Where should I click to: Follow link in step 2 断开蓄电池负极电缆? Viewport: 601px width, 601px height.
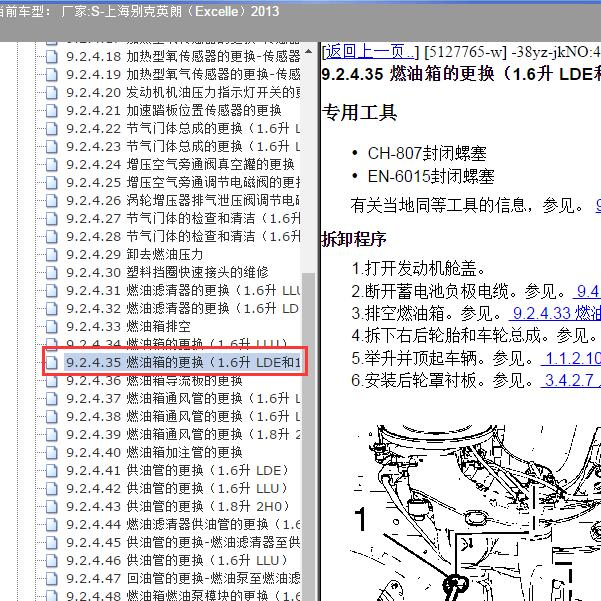pyautogui.click(x=587, y=292)
